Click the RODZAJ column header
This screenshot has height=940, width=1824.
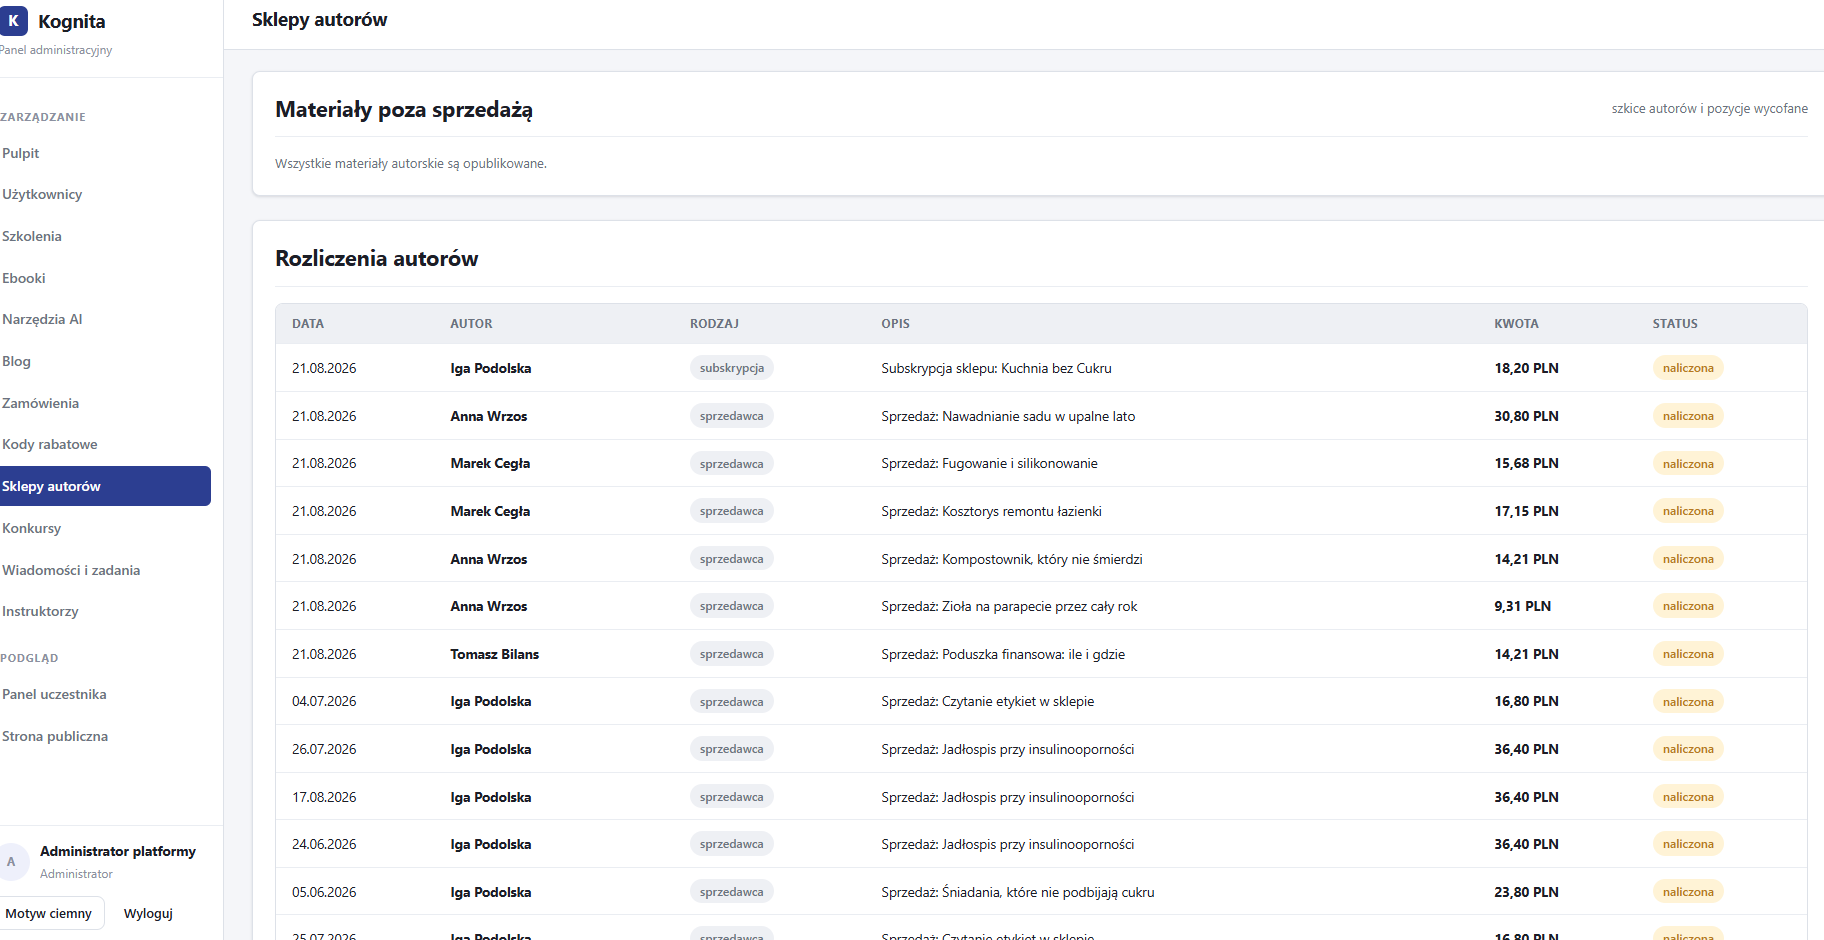[714, 324]
